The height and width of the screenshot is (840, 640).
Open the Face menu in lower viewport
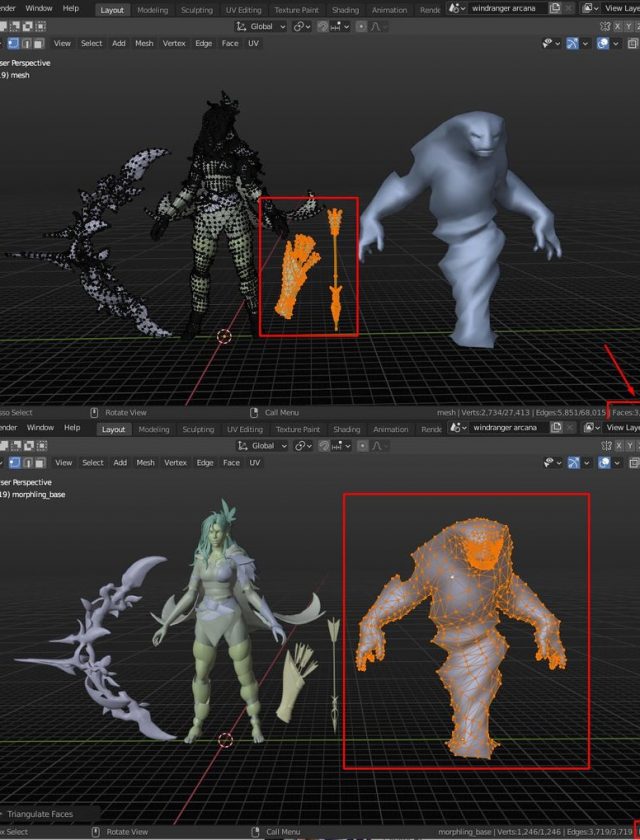point(231,463)
